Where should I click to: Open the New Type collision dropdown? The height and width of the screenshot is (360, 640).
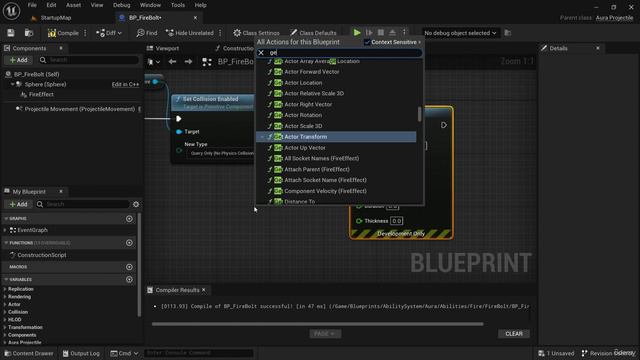[x=222, y=153]
